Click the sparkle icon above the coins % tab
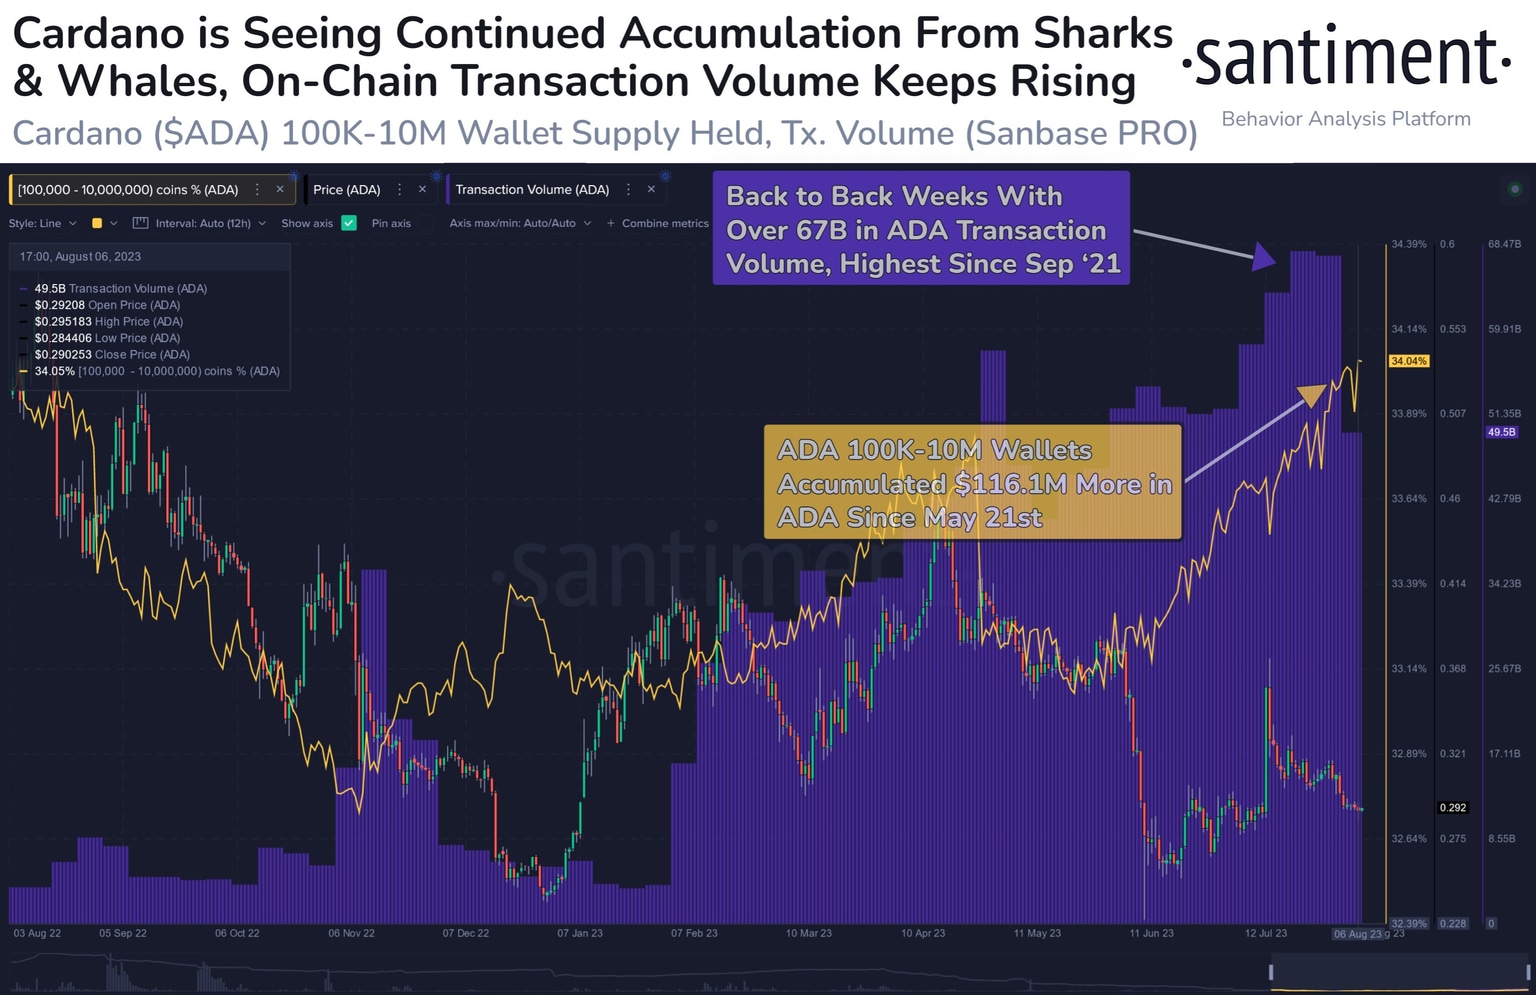Screen dimensions: 1536x995 pos(296,176)
